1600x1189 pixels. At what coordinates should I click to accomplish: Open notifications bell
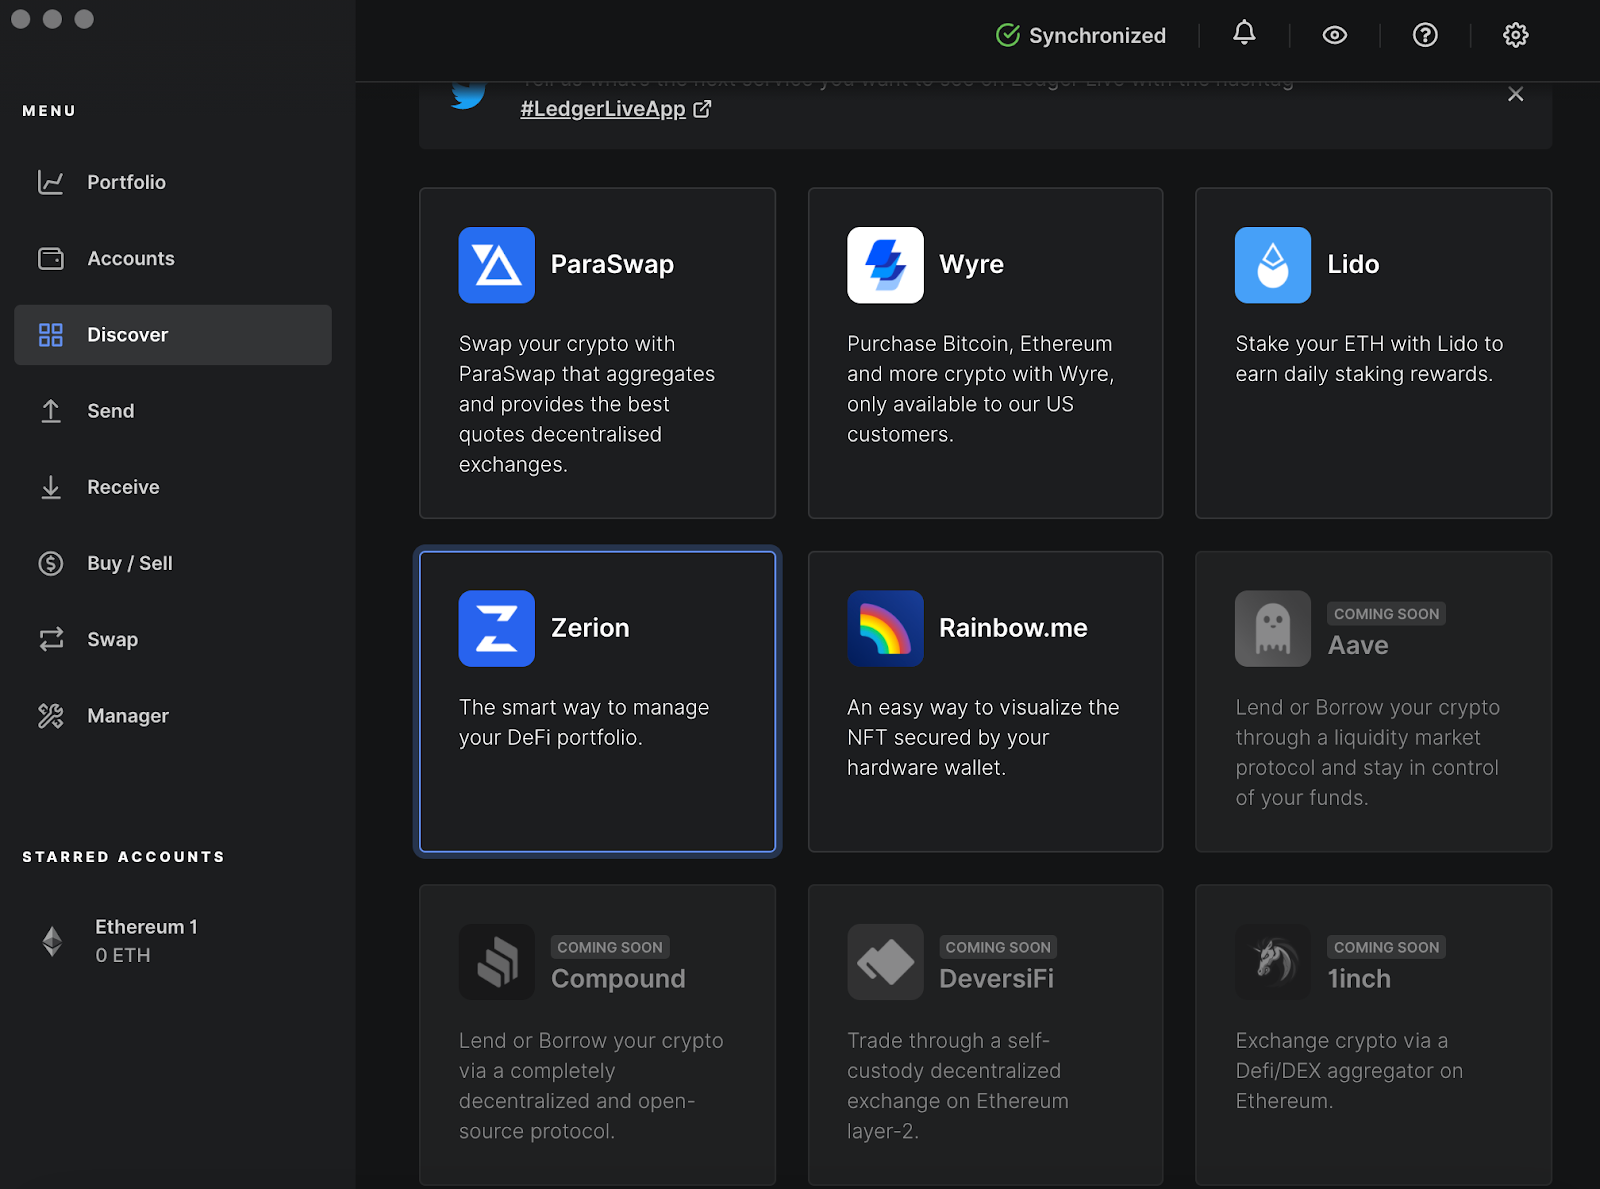click(x=1244, y=34)
